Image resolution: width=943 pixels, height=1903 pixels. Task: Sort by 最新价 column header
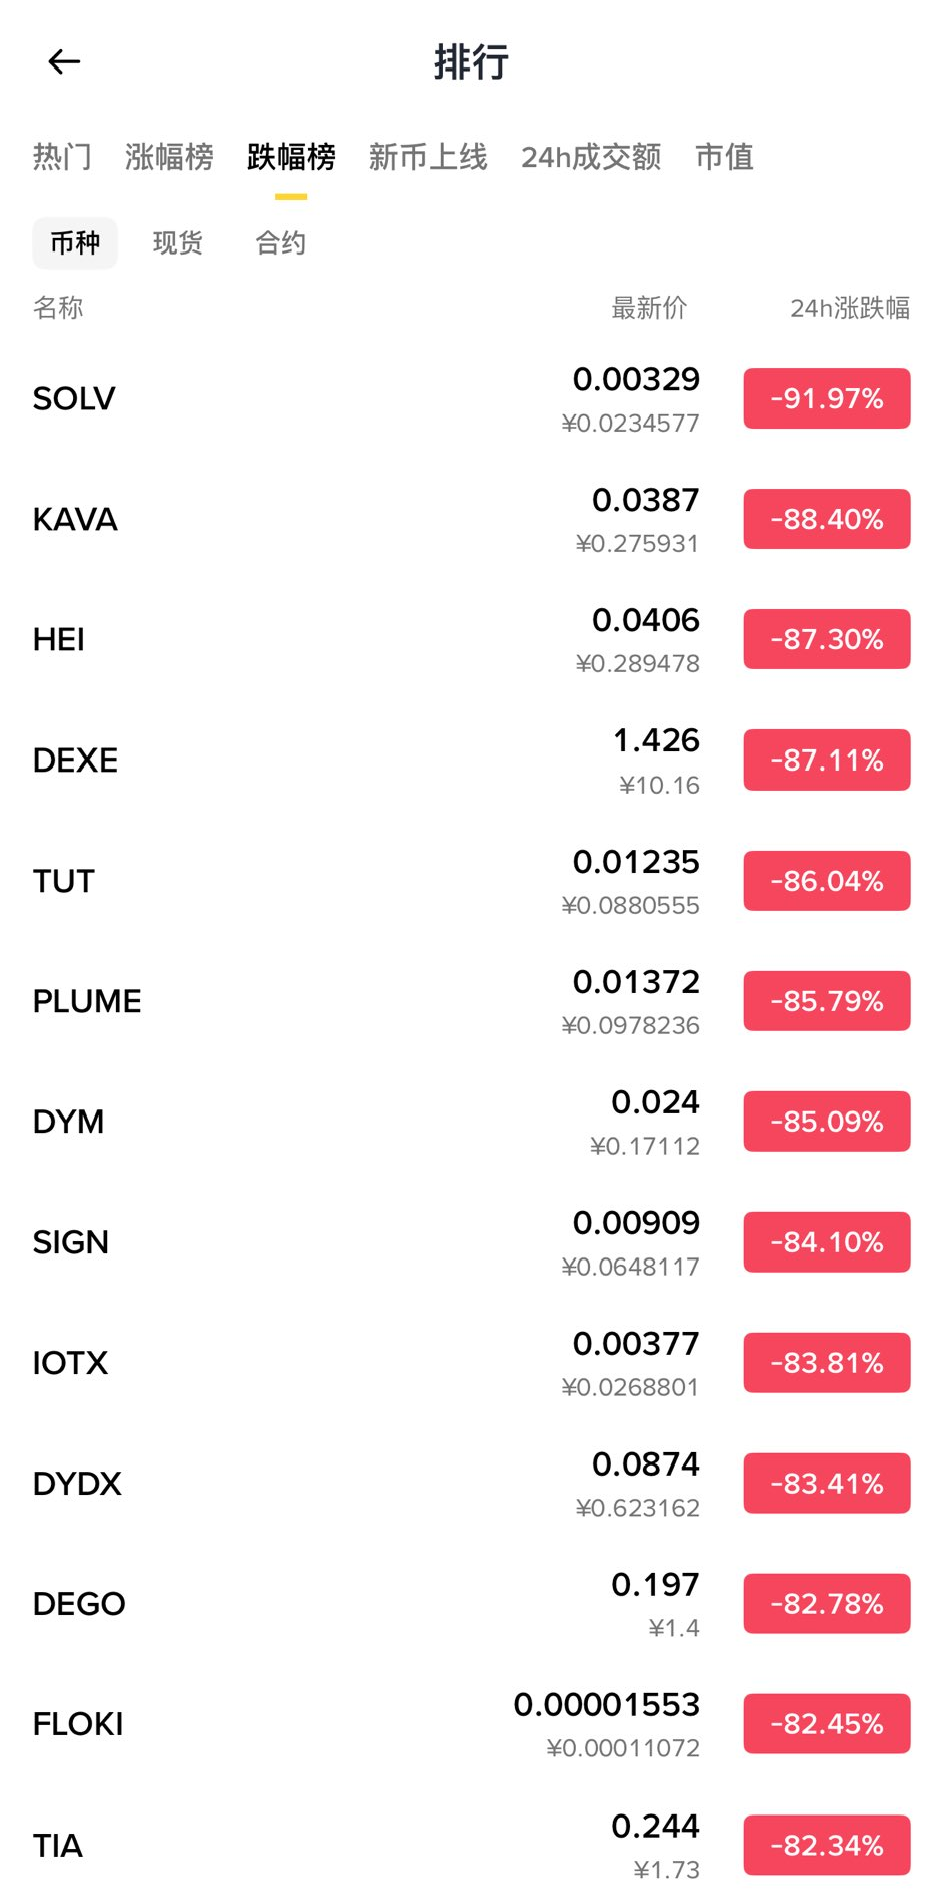click(649, 308)
